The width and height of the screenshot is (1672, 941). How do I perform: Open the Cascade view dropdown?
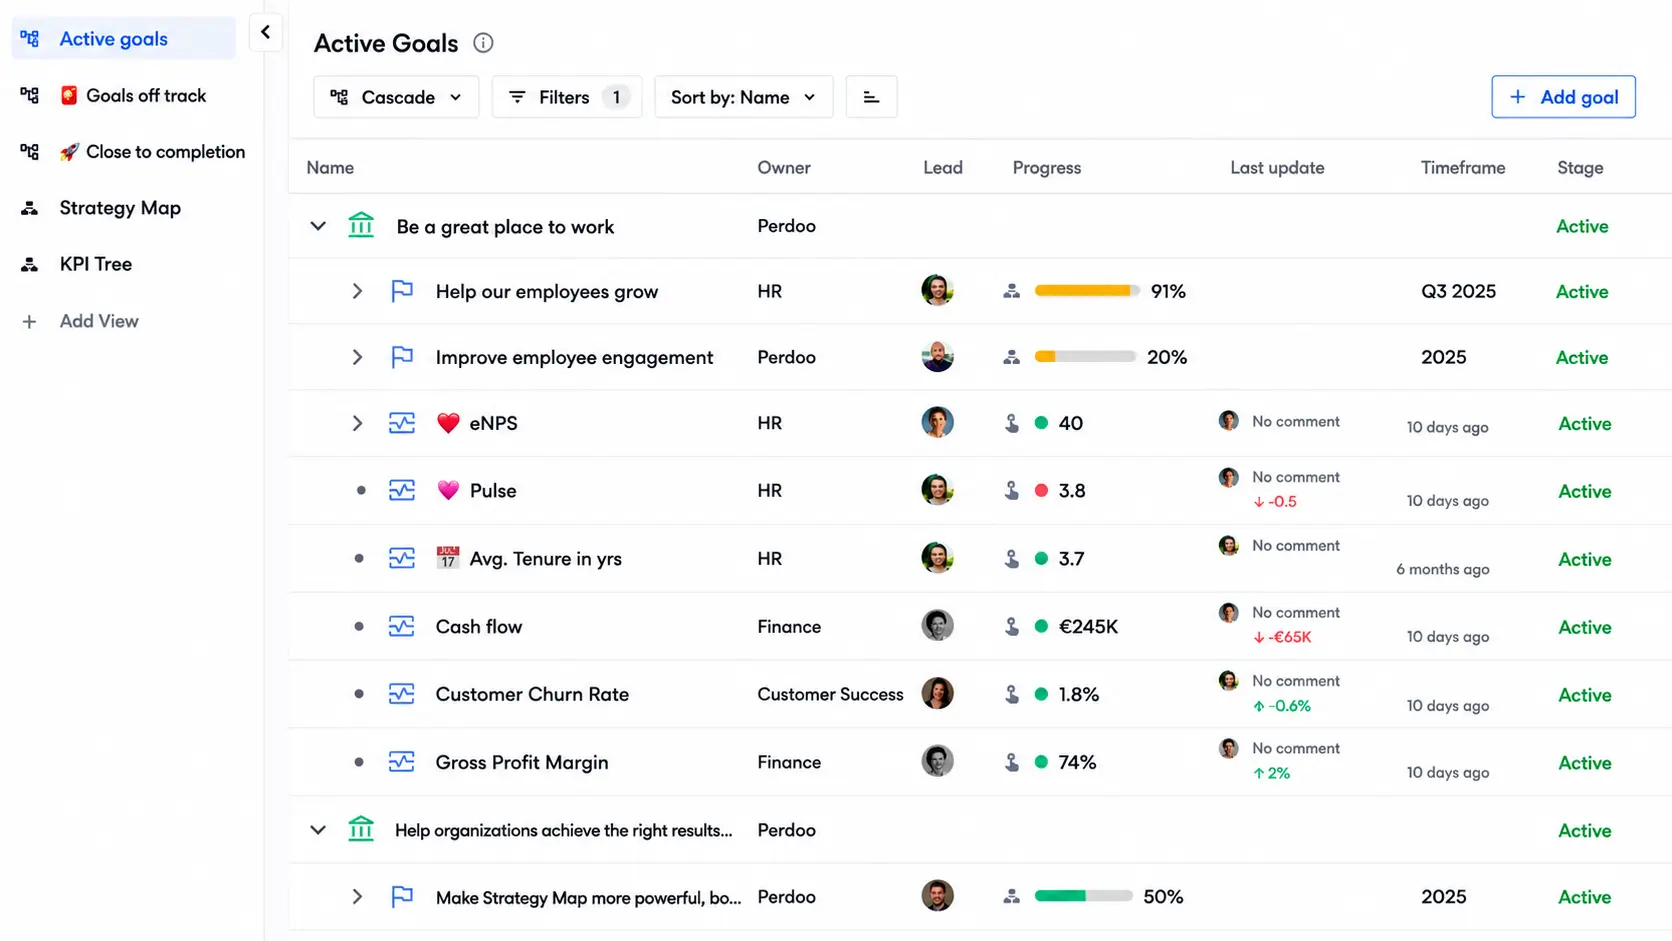coord(396,97)
